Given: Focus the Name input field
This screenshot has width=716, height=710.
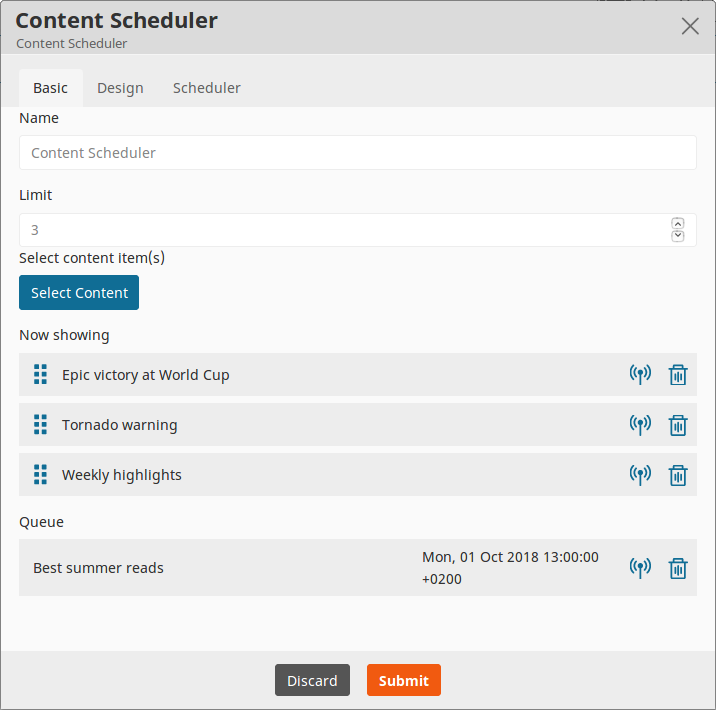Looking at the screenshot, I should (x=357, y=153).
